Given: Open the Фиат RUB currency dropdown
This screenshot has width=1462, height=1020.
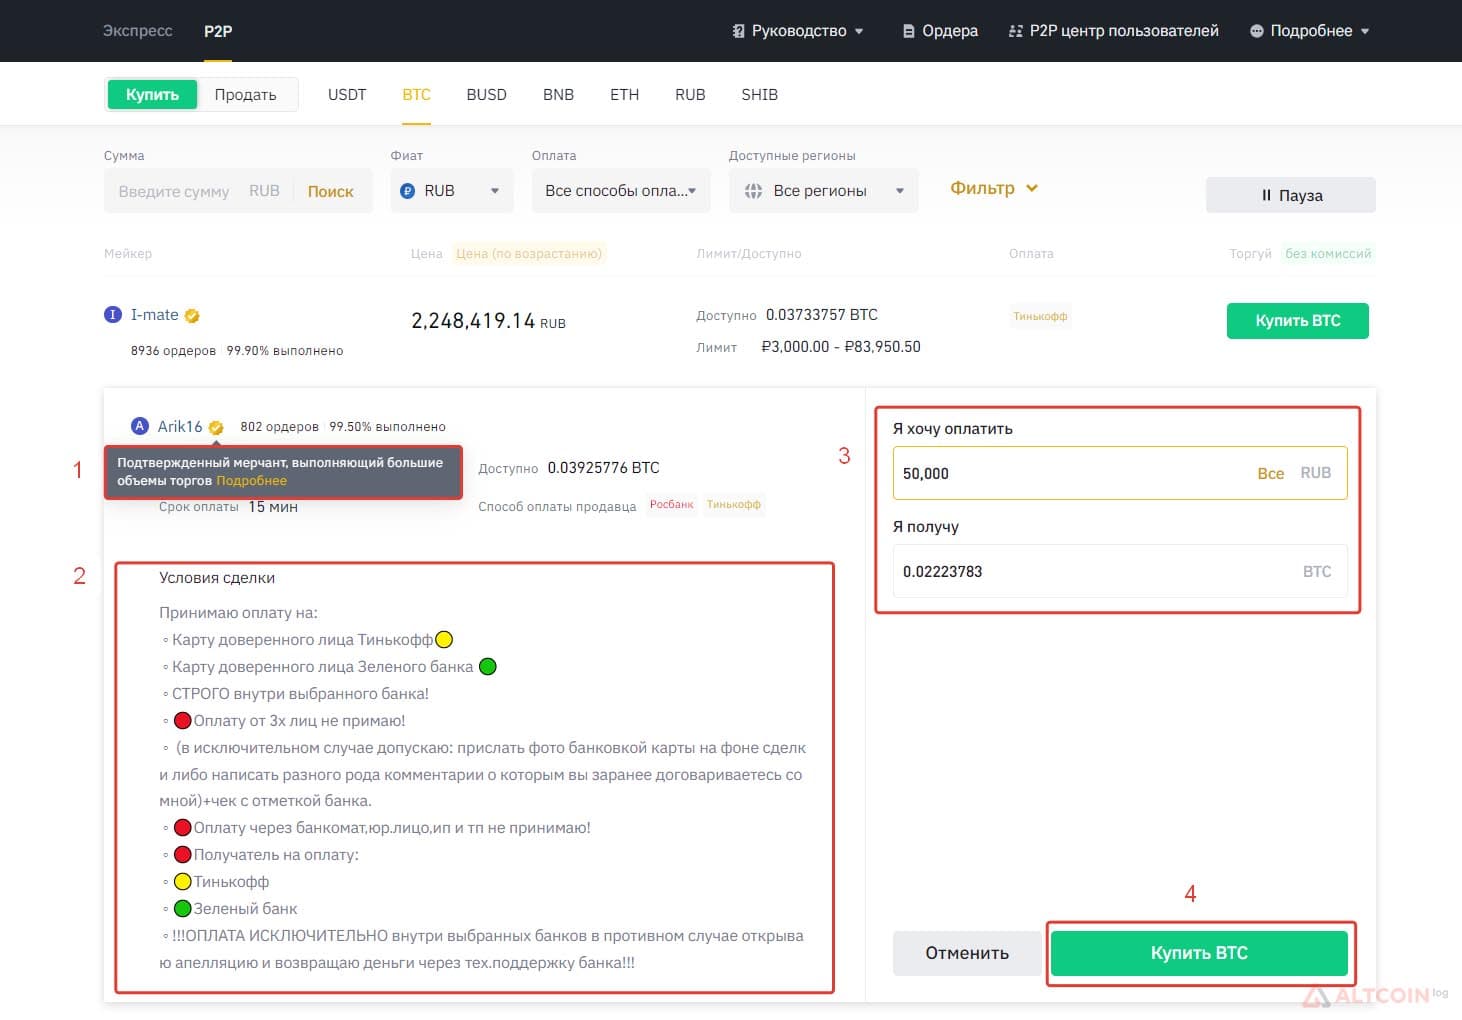Looking at the screenshot, I should pyautogui.click(x=452, y=191).
